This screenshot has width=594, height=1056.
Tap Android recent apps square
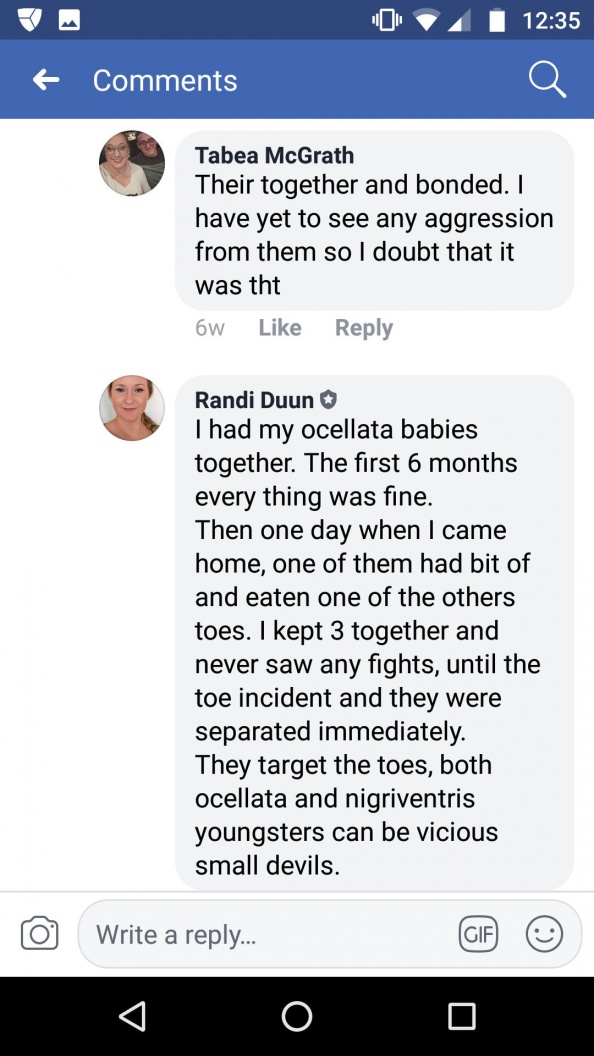click(x=462, y=1016)
